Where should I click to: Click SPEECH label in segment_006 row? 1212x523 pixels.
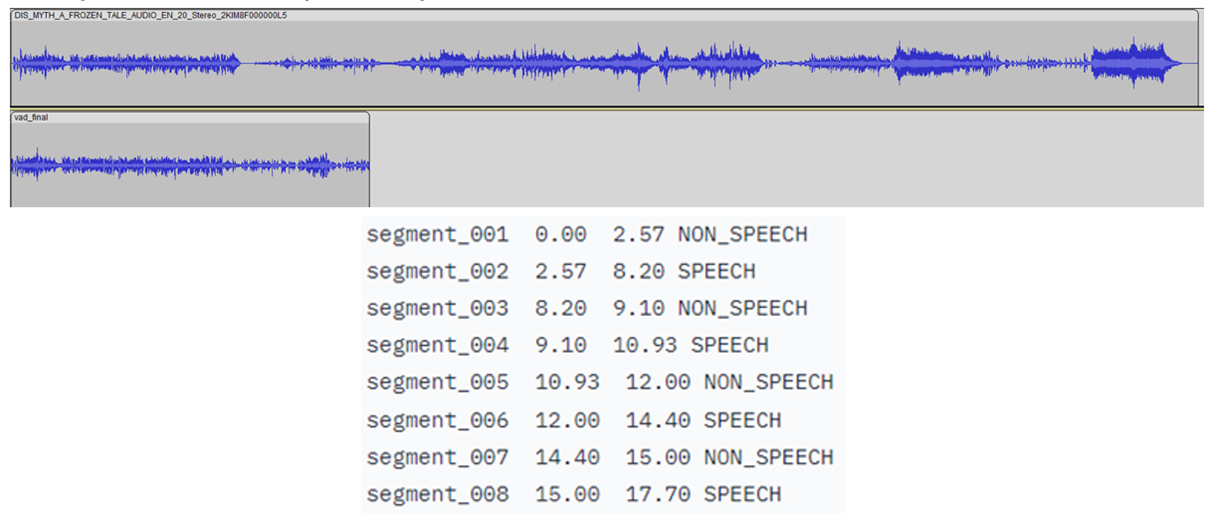coord(742,419)
